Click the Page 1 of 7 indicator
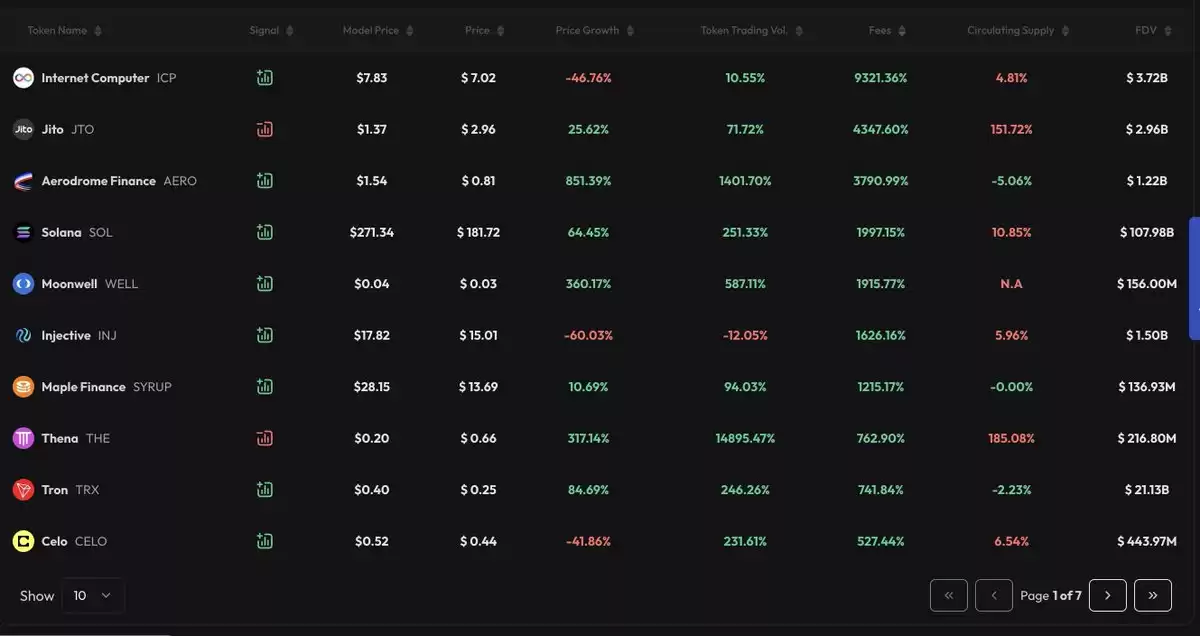Viewport: 1200px width, 636px height. (1051, 595)
